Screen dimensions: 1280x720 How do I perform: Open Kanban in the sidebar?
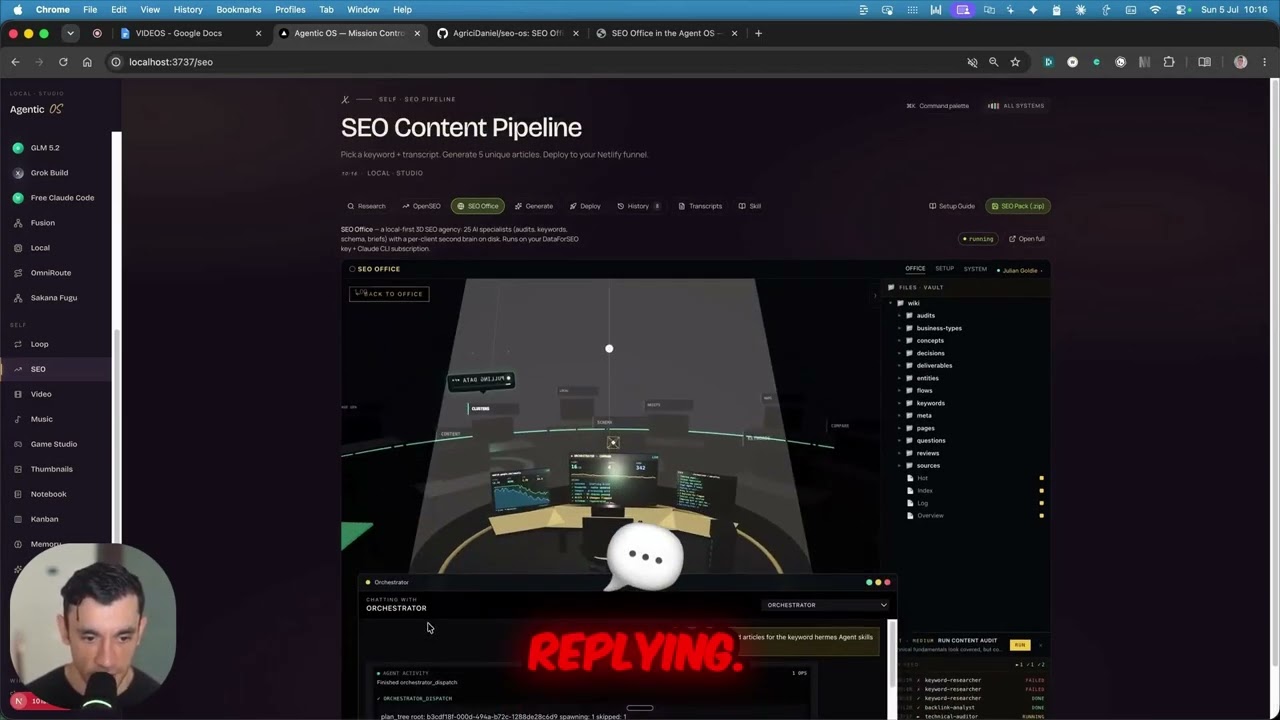pos(45,519)
